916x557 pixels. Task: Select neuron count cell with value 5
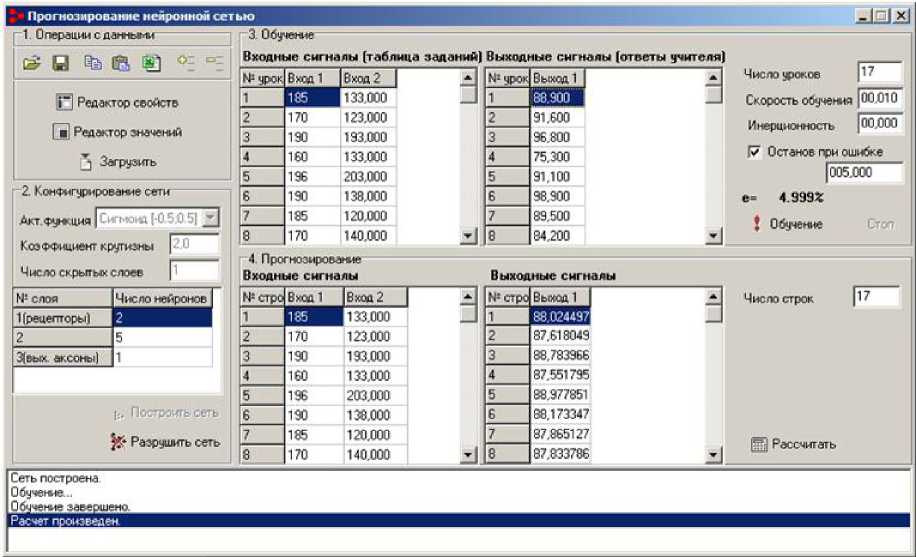click(162, 338)
